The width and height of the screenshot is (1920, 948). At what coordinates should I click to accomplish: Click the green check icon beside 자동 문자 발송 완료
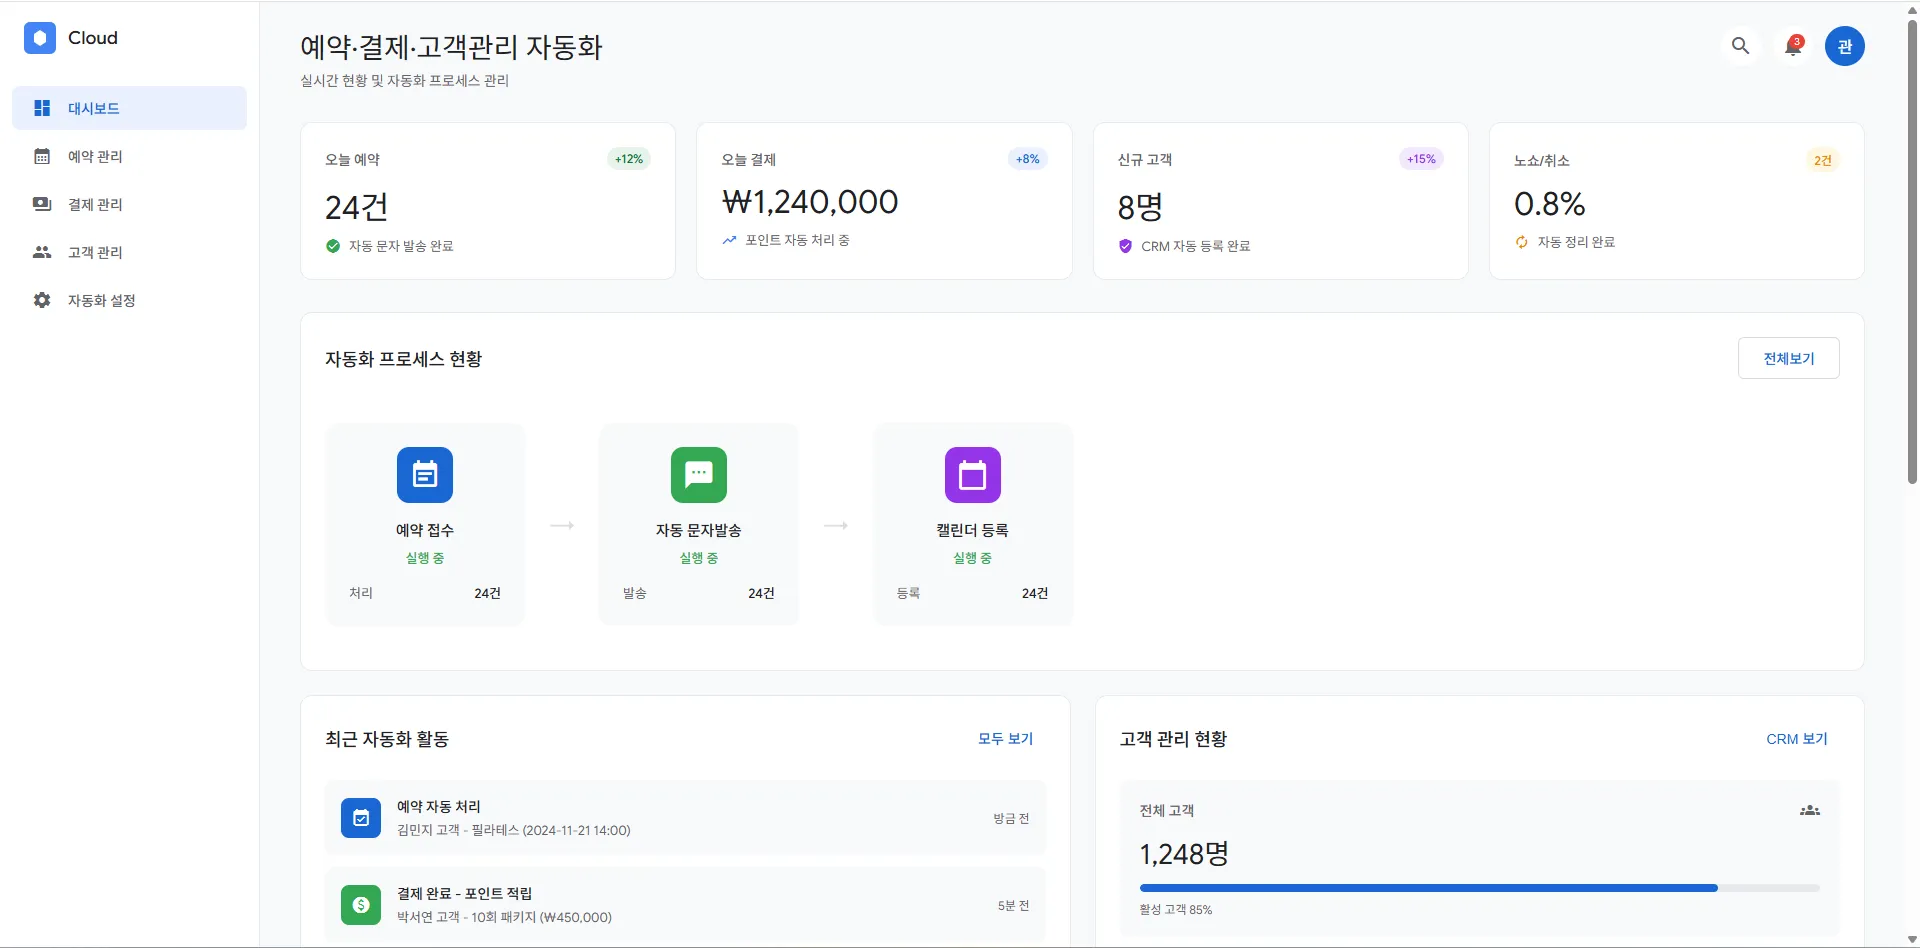(333, 246)
